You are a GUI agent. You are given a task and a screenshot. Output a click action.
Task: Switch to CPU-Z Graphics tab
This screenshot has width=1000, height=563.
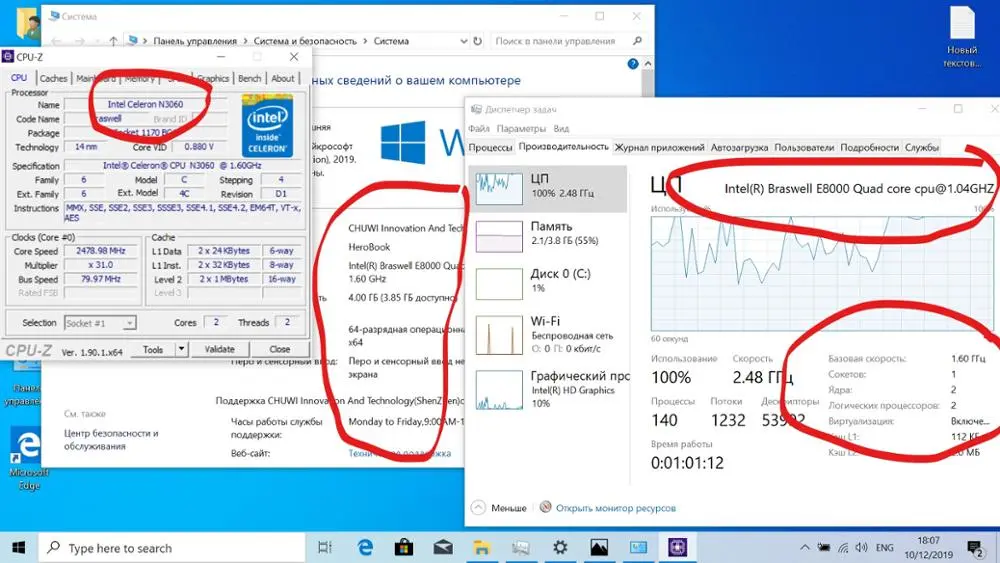click(x=213, y=78)
